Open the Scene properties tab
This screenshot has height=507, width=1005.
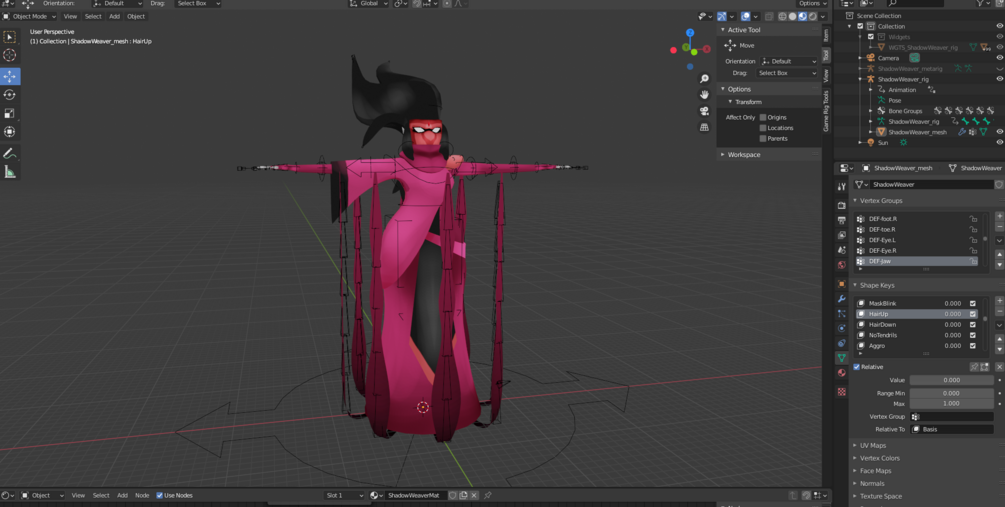click(842, 249)
